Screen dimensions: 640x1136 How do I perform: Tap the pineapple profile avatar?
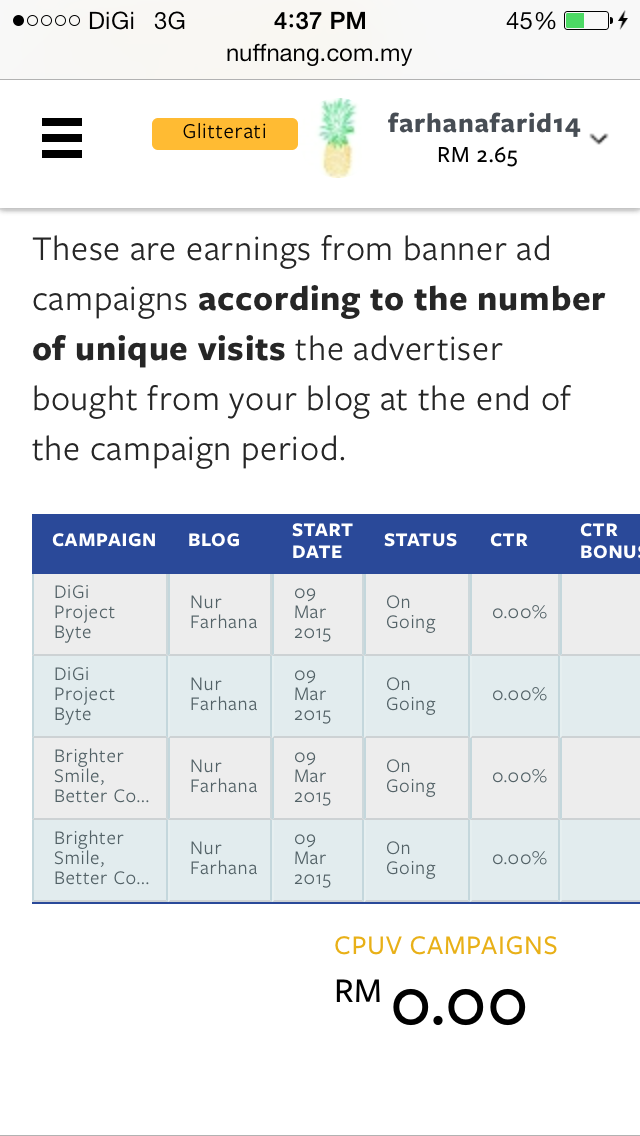click(x=337, y=138)
